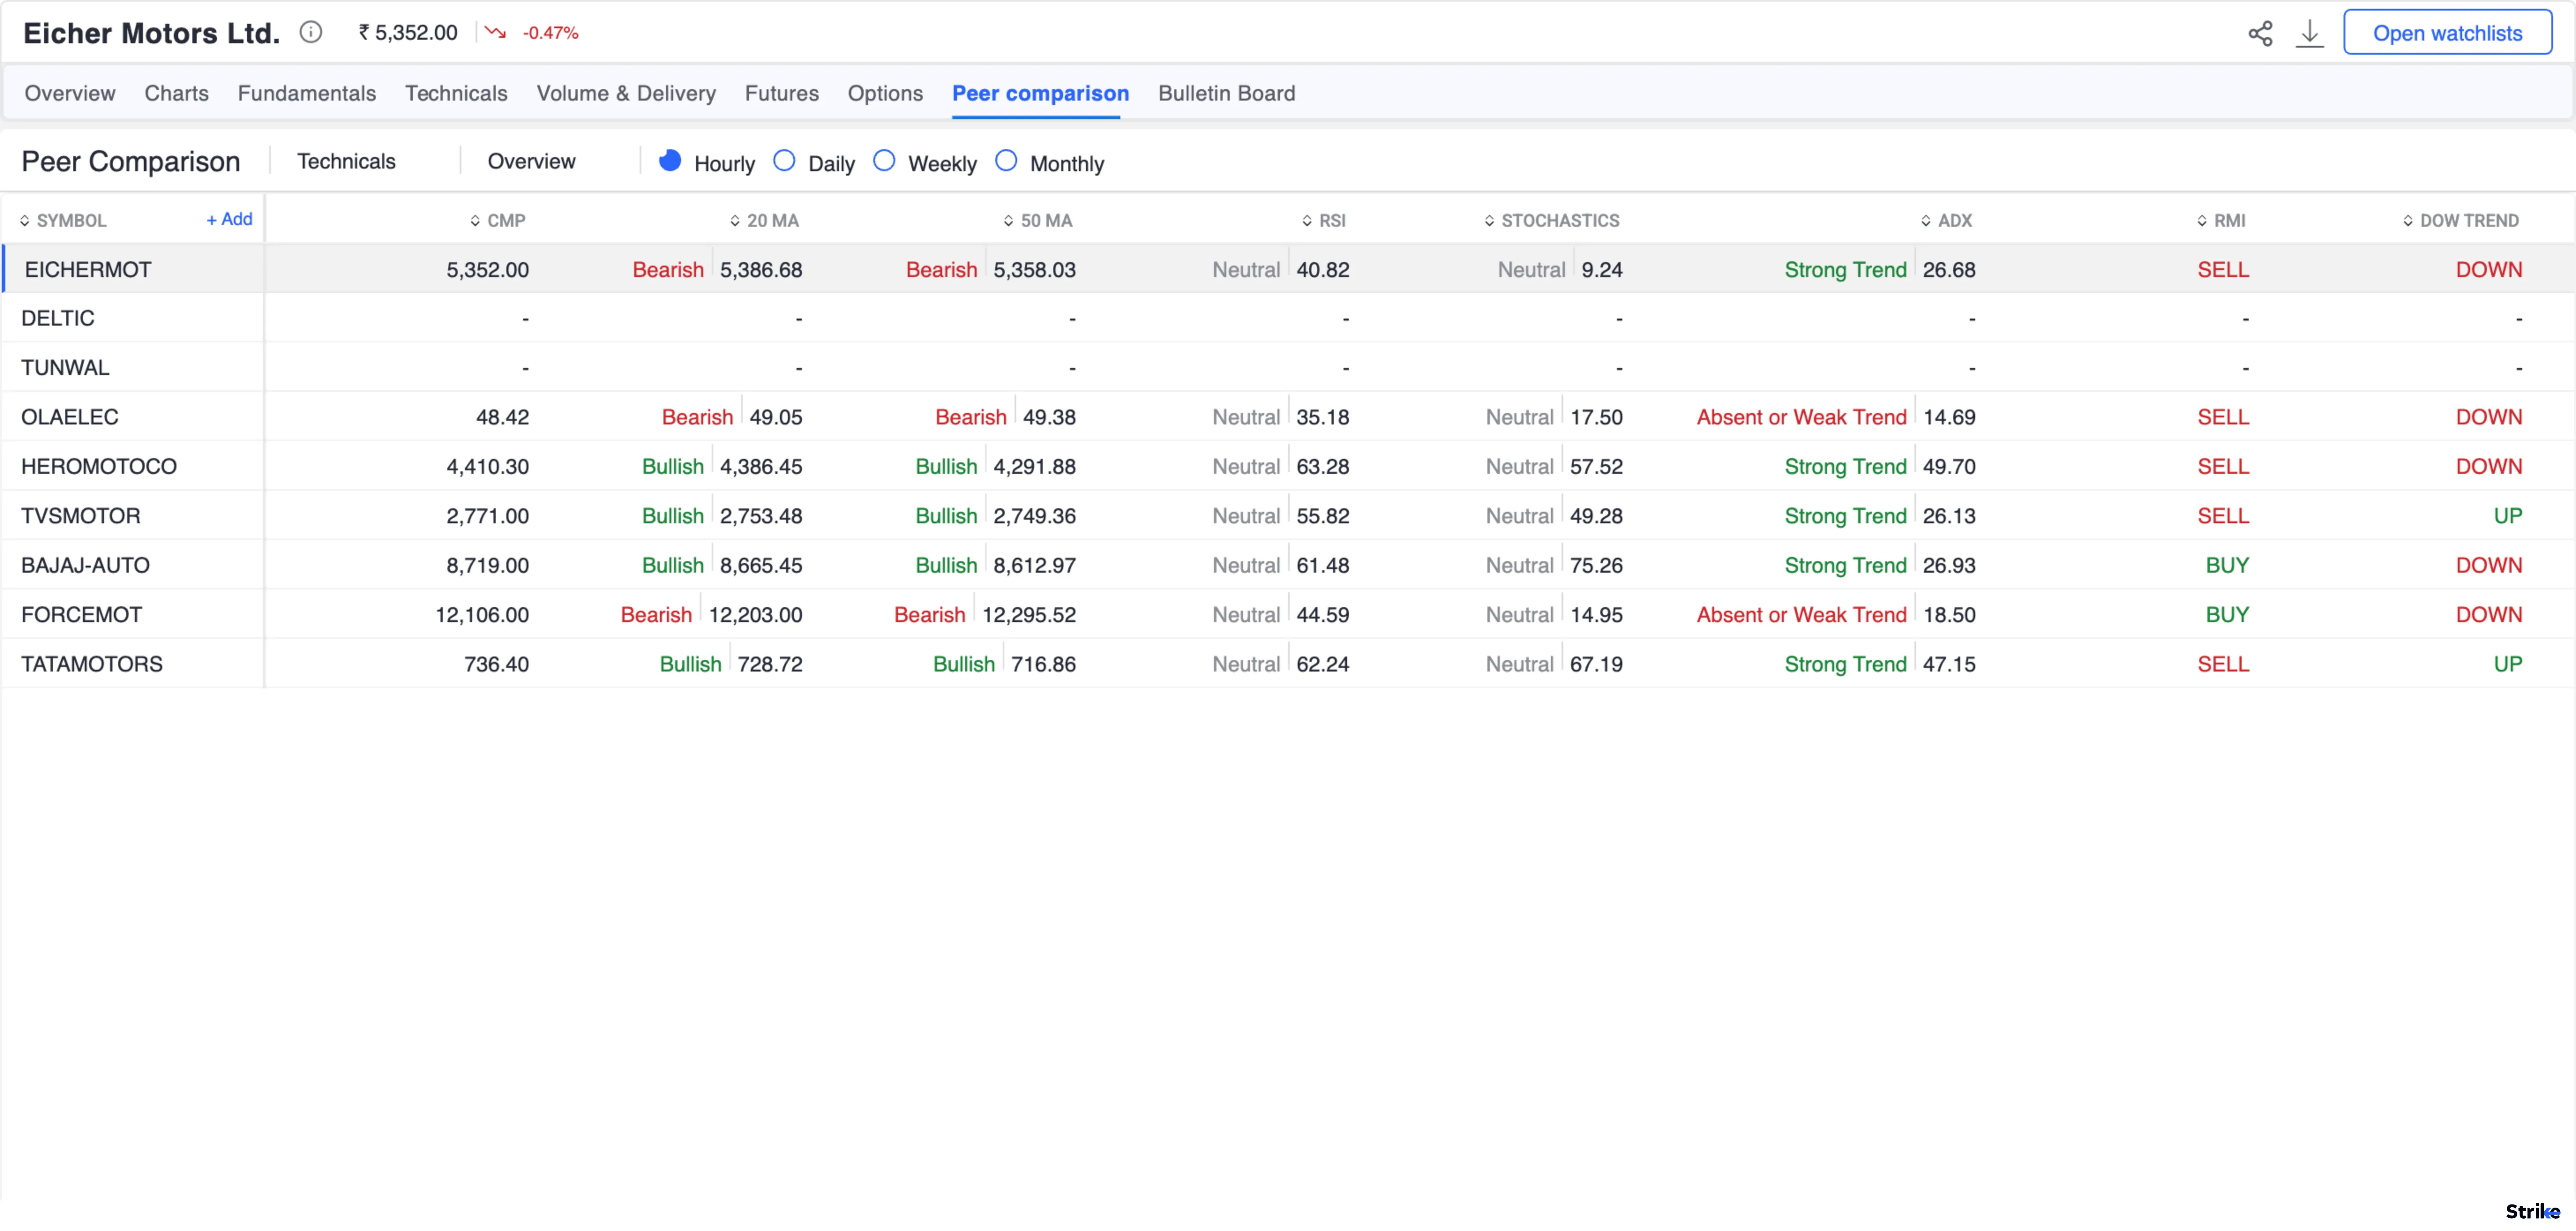
Task: Sort by CMP column
Action: pos(497,220)
